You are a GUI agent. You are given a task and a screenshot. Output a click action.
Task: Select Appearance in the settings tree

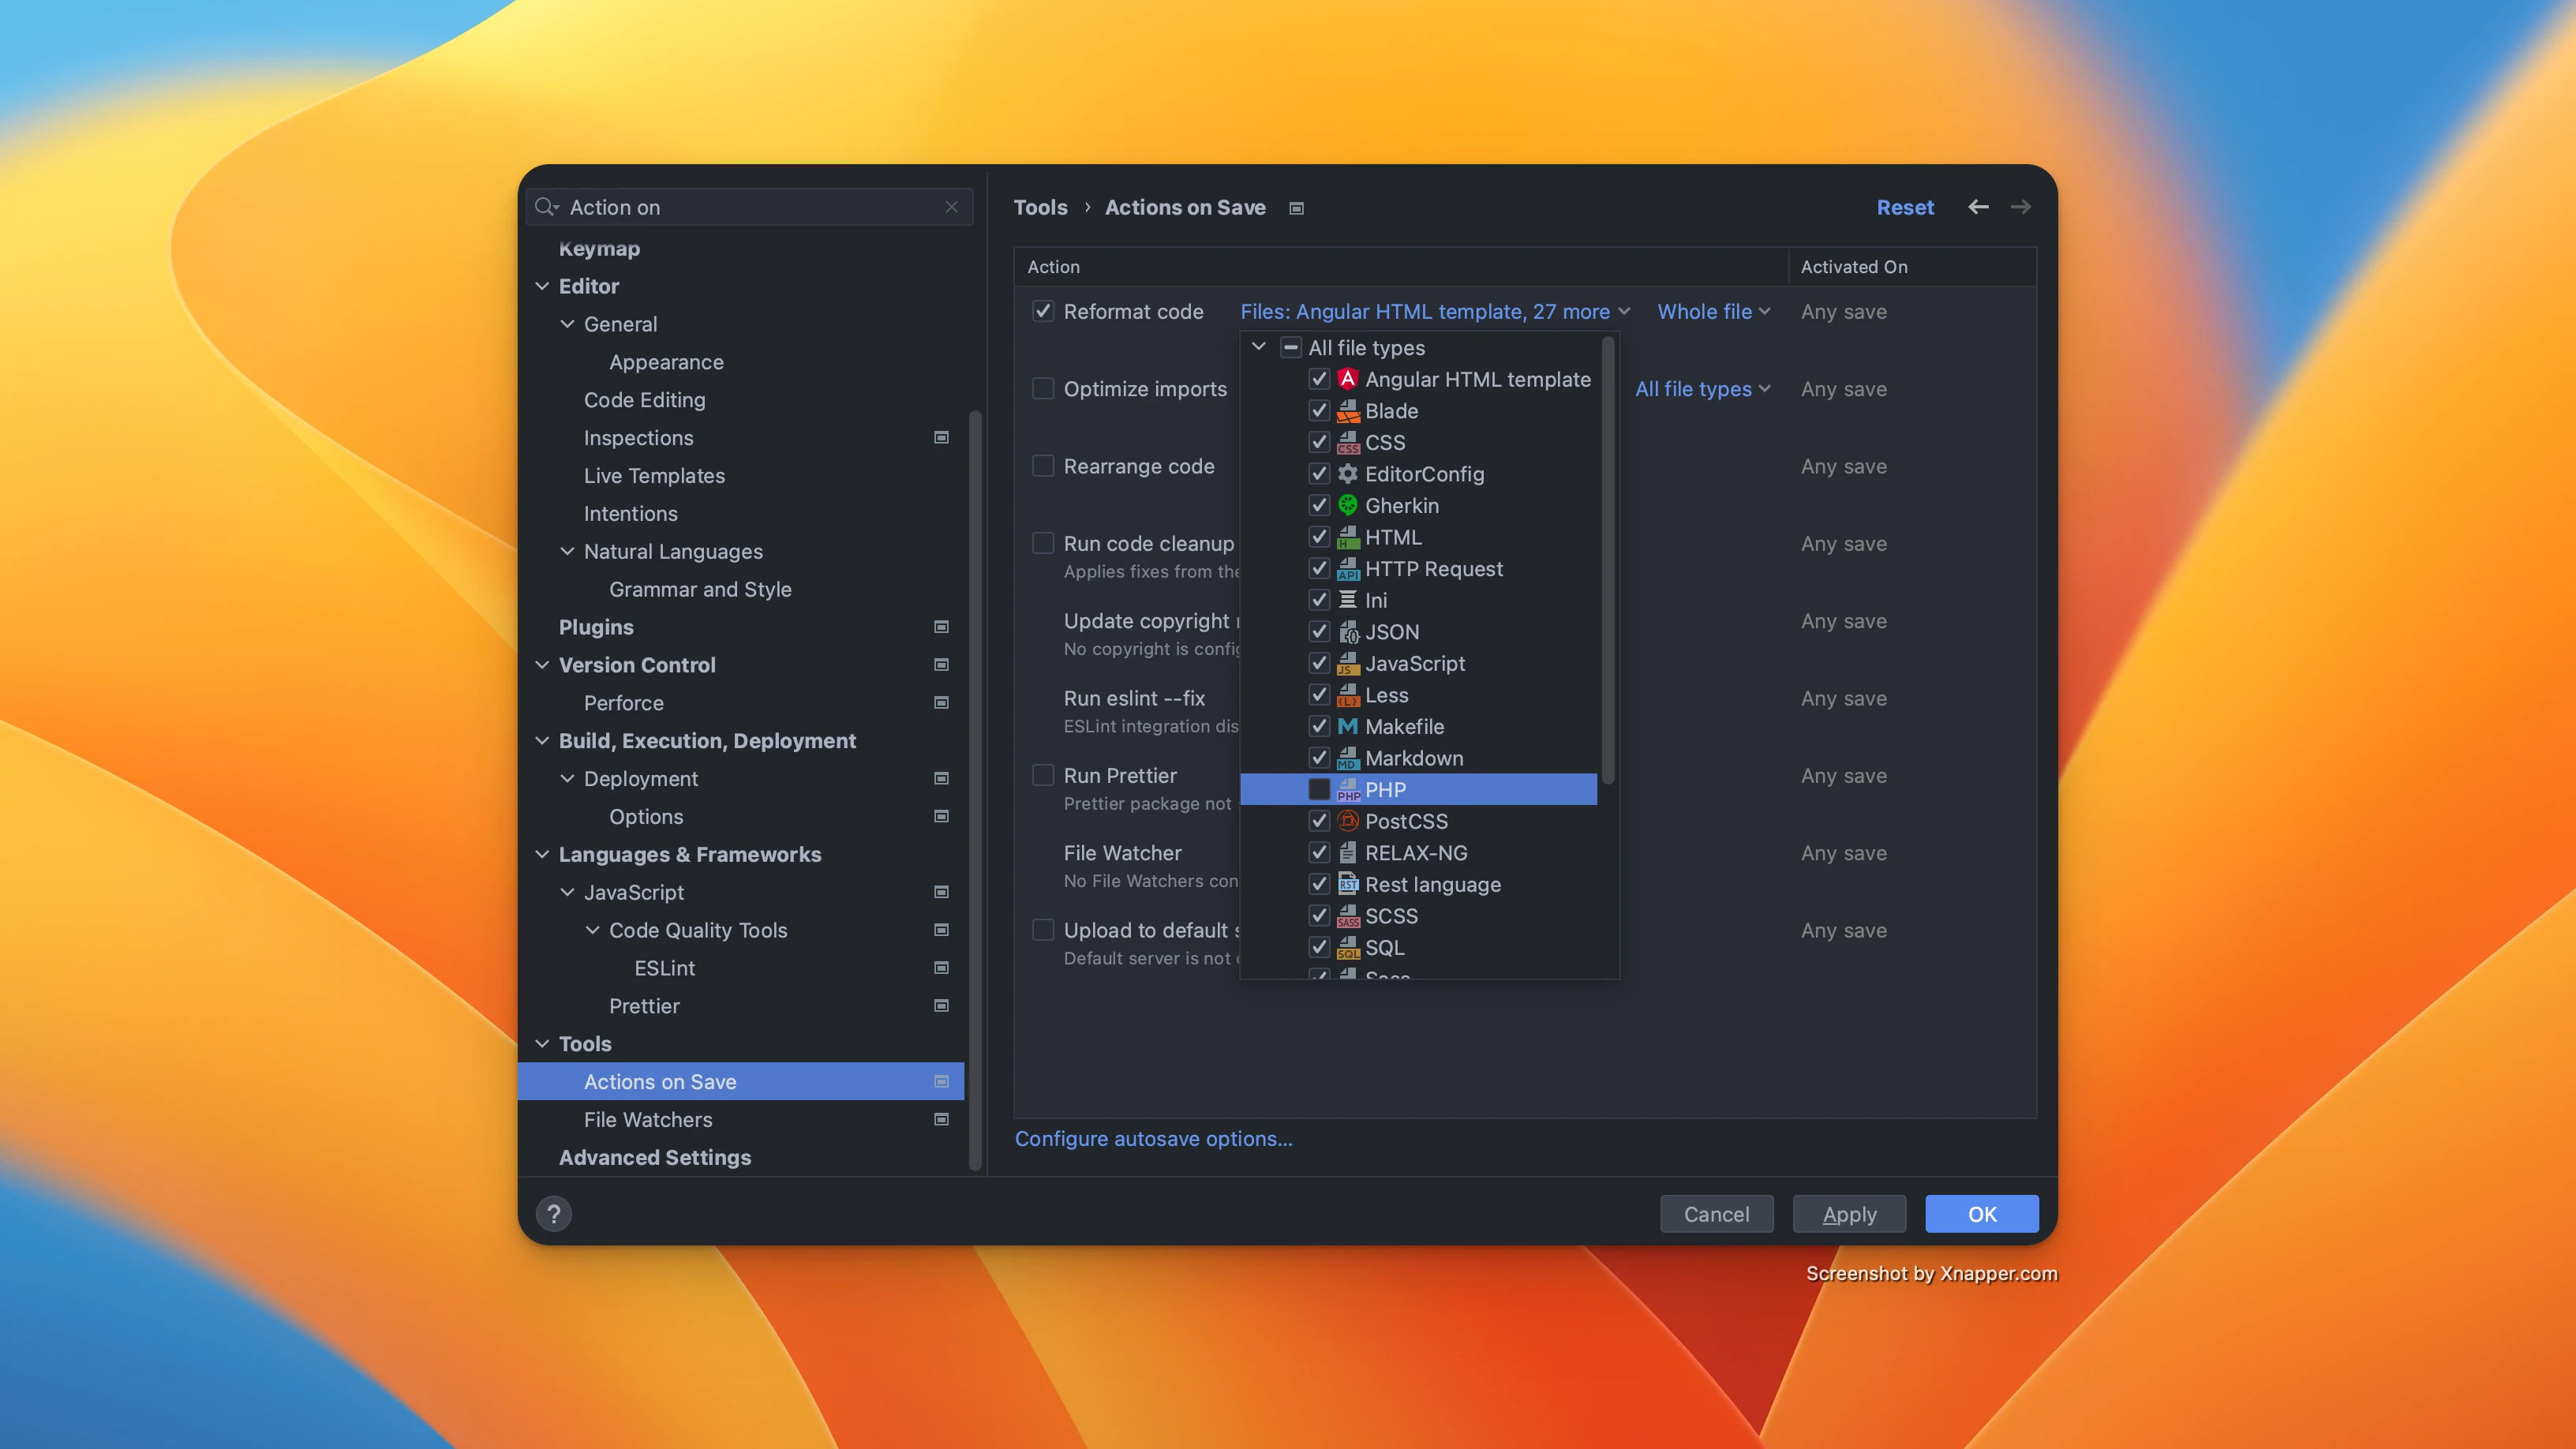pos(666,362)
